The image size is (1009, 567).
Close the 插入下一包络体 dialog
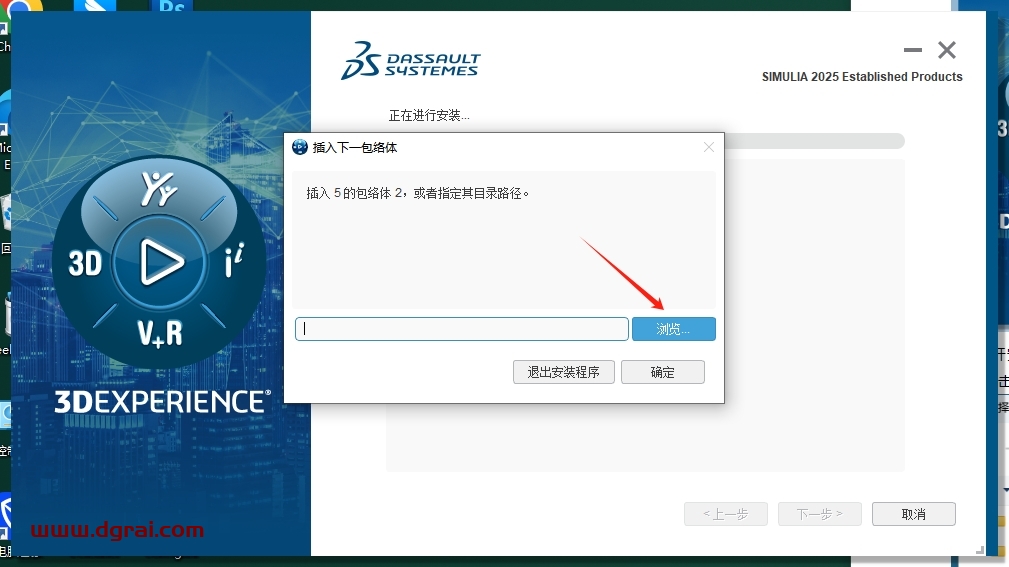coord(708,147)
